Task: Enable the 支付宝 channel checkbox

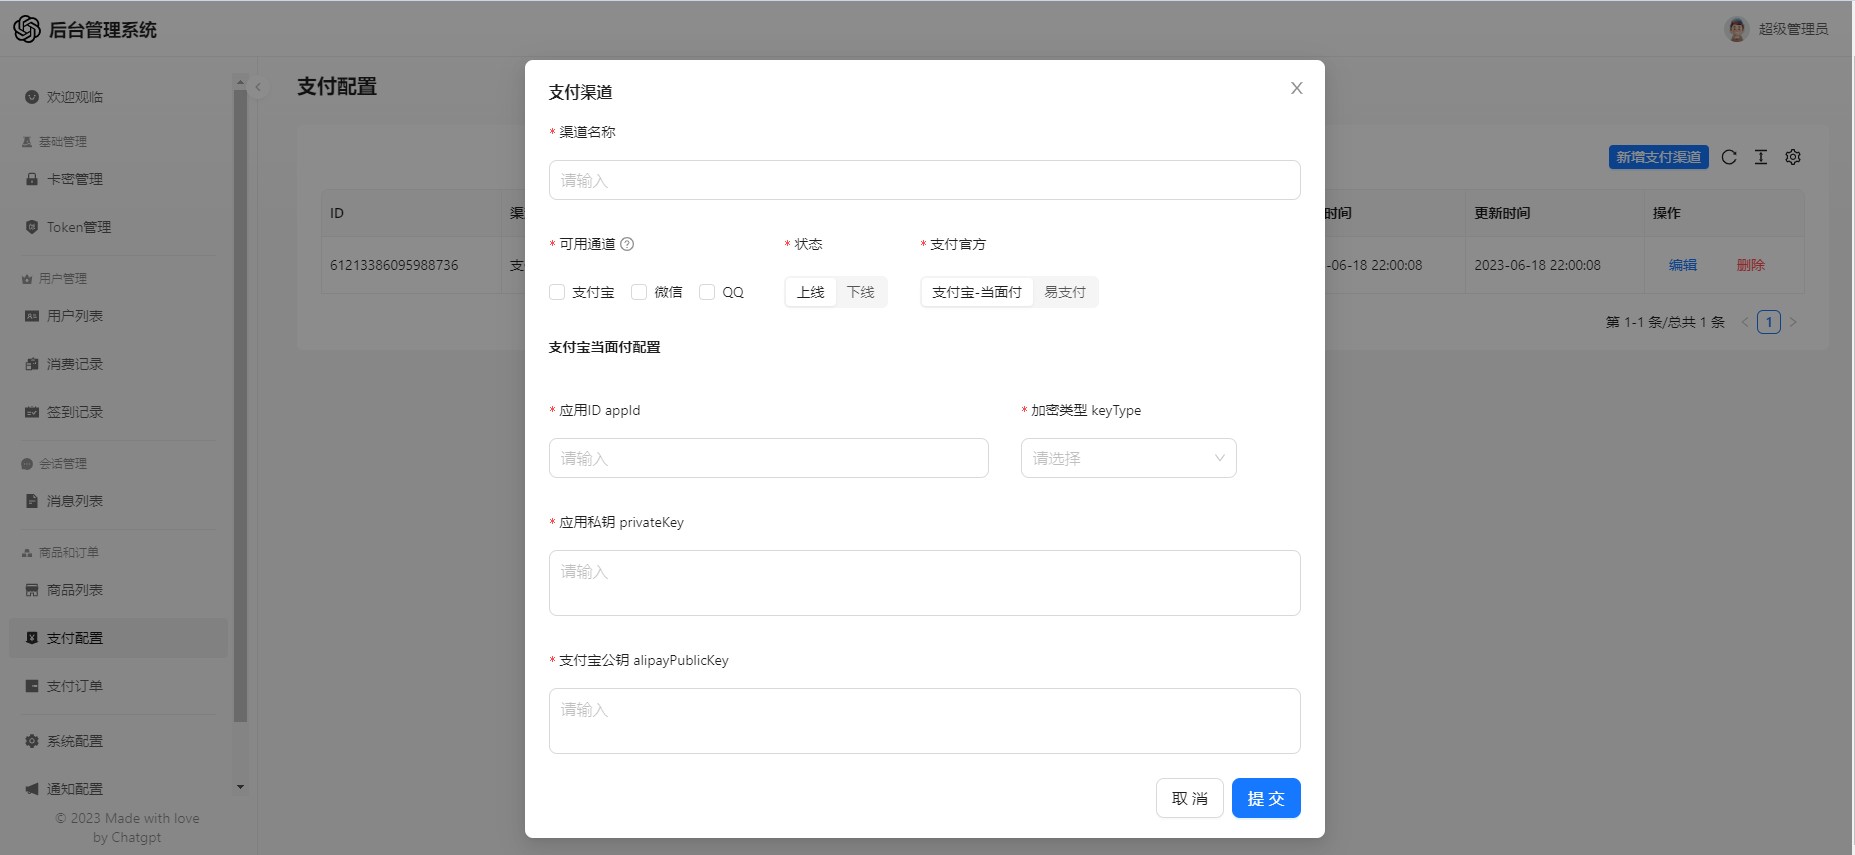Action: 557,292
